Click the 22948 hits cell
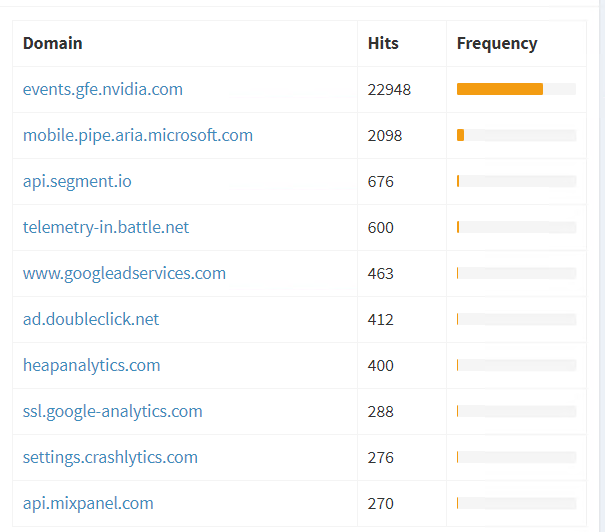The height and width of the screenshot is (532, 605). pos(389,90)
